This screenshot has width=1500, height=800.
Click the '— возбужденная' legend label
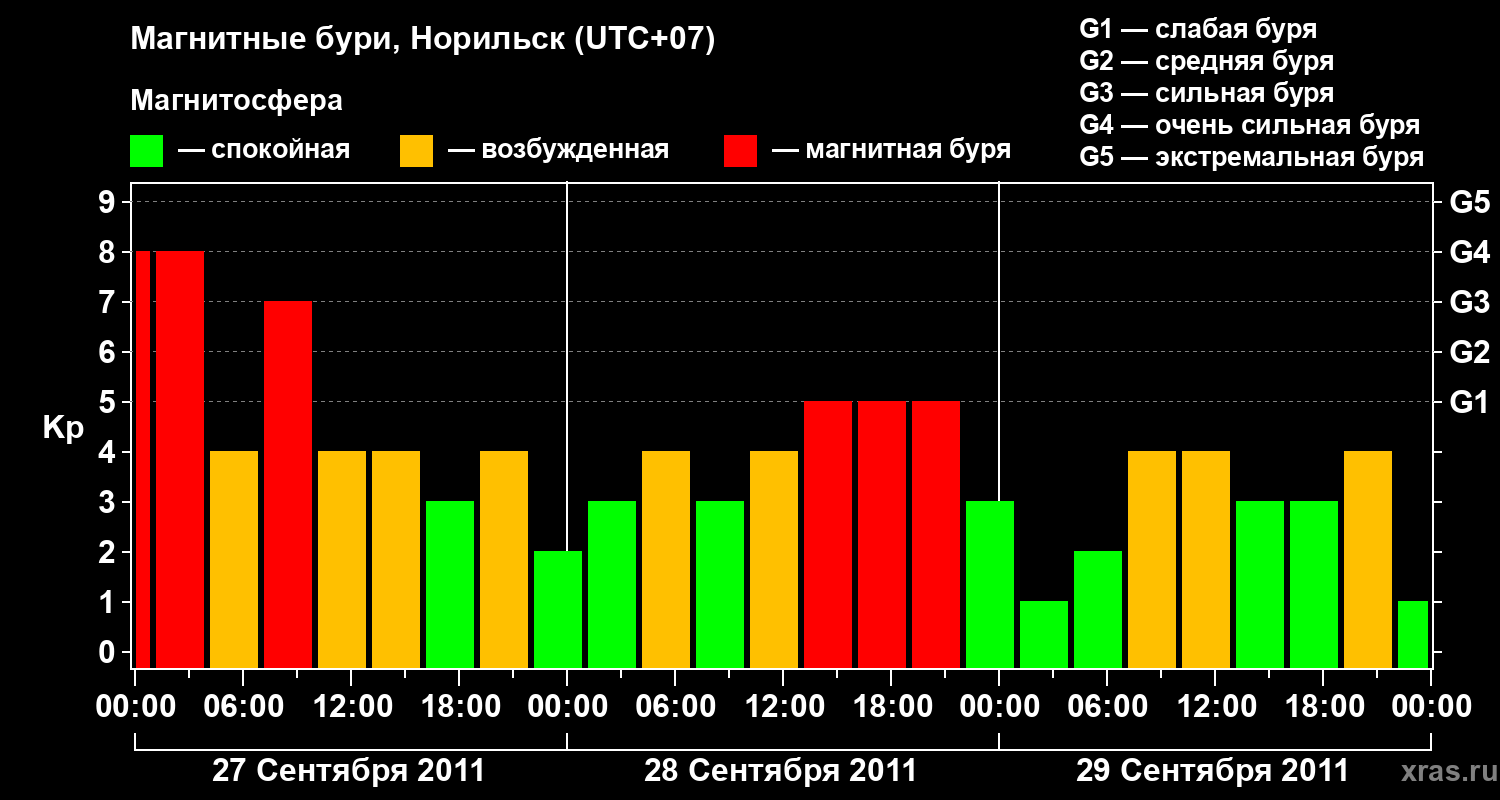[558, 150]
